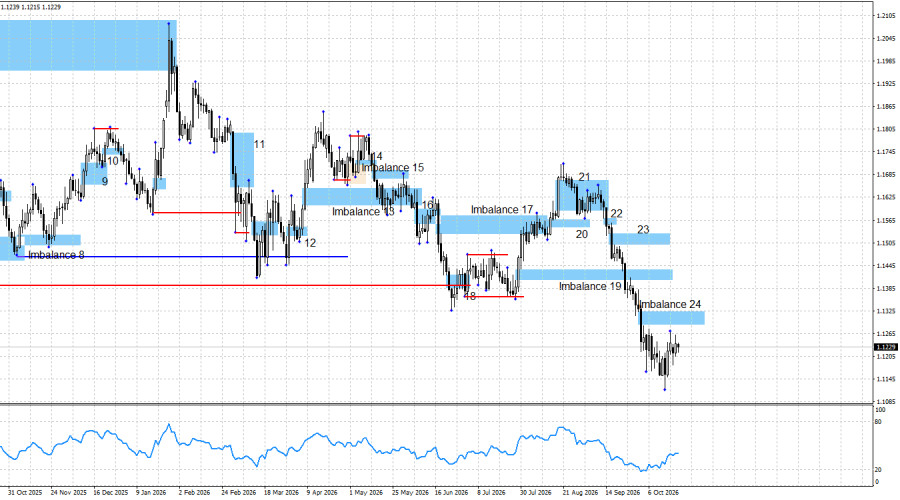Screen dimensions: 900x500
Task: Click the number 21 zone label
Action: (584, 177)
